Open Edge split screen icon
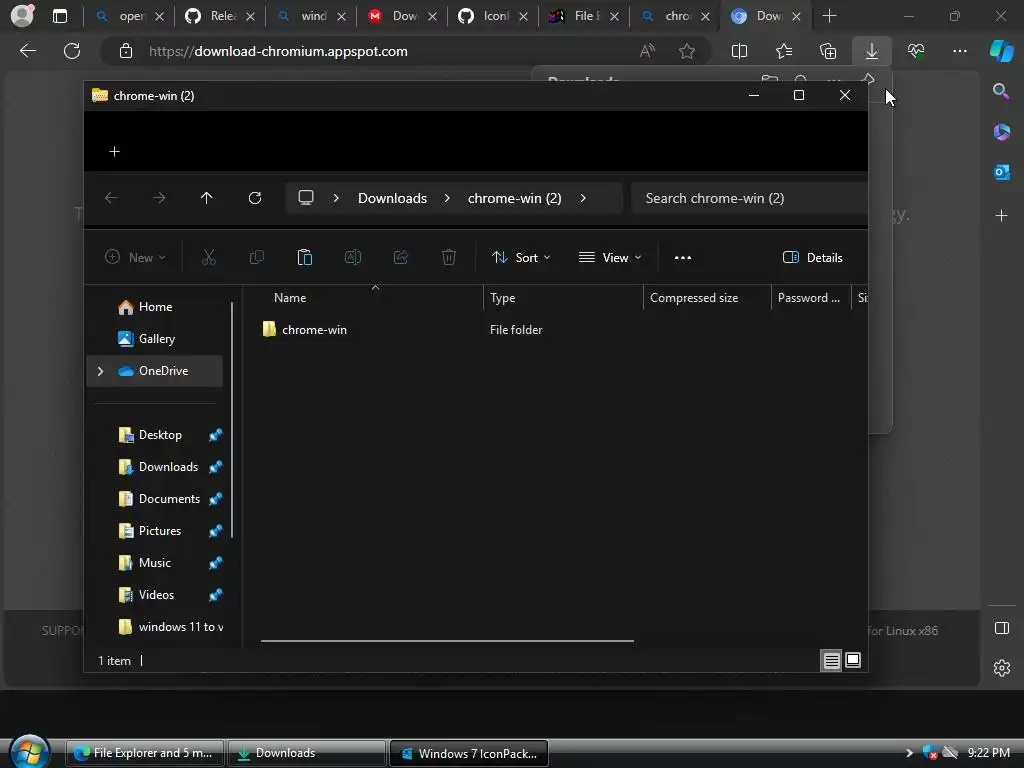Screen dimensions: 1024x768 [739, 51]
